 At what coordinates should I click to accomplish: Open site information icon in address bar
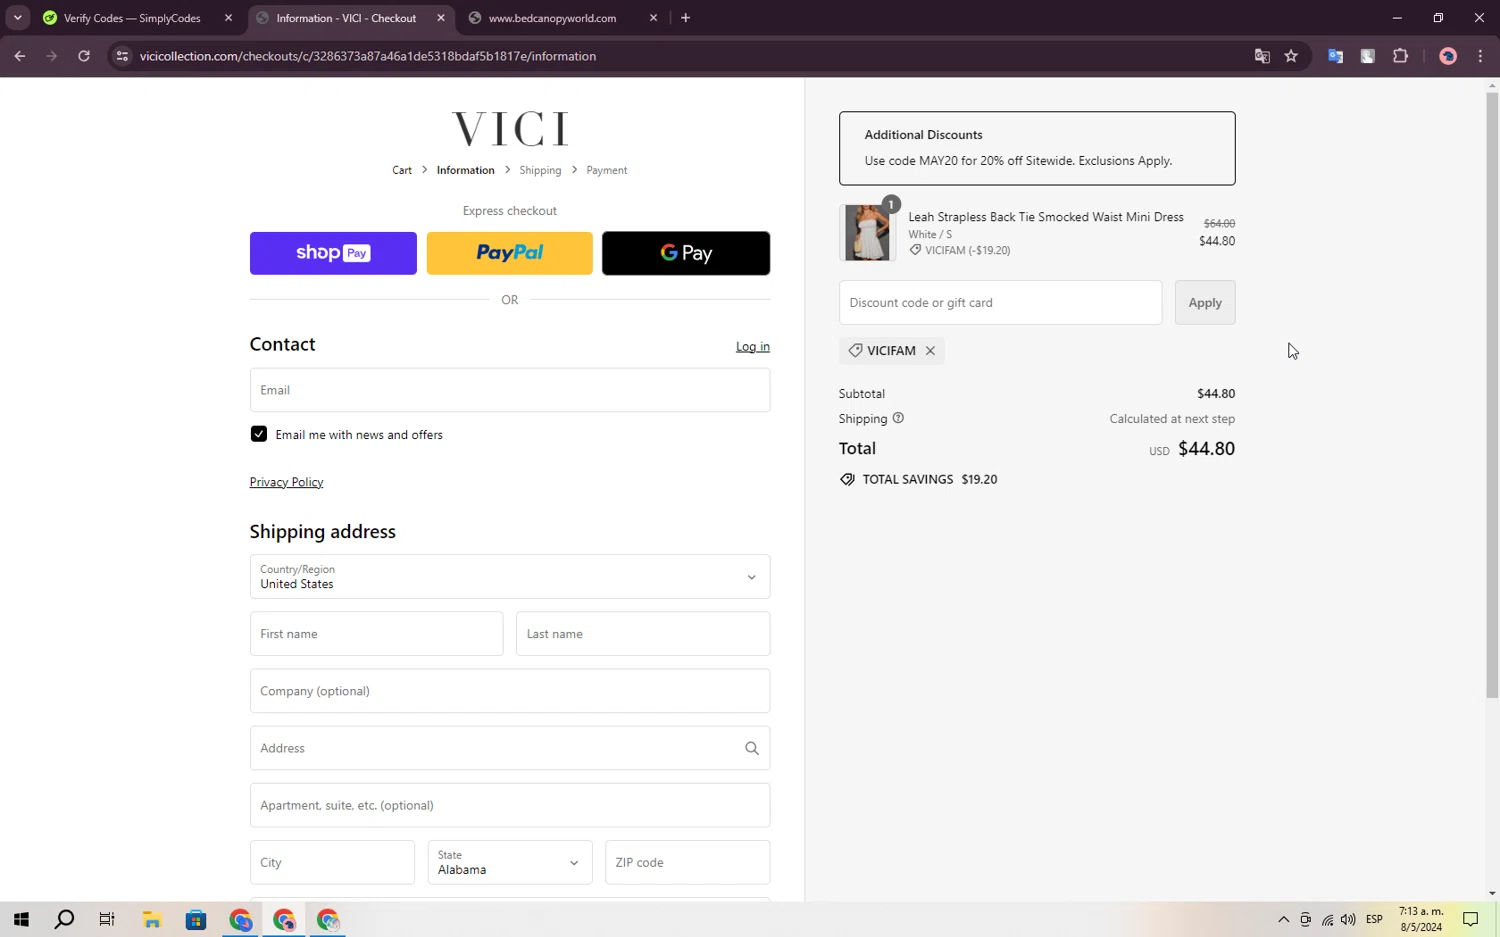click(x=122, y=56)
